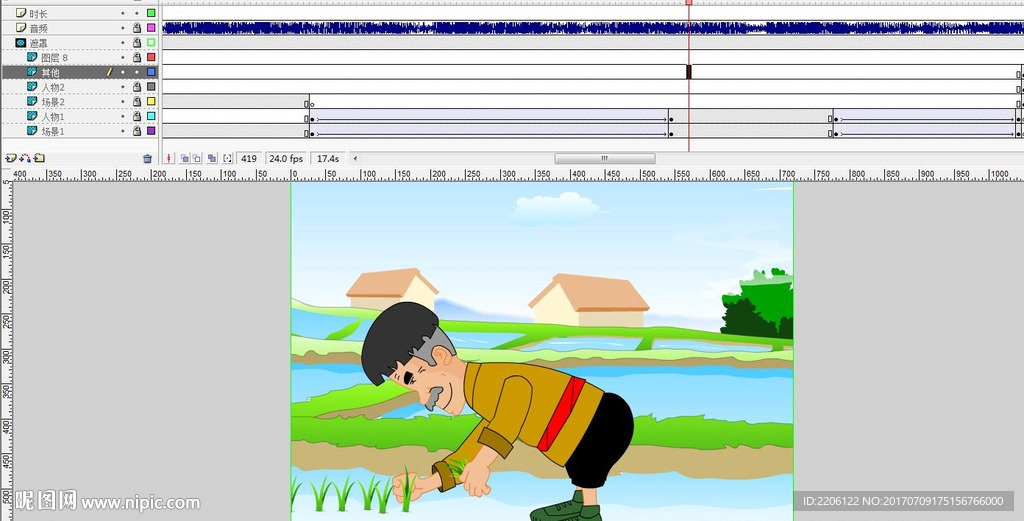Select the white cloud on the stage

click(555, 207)
